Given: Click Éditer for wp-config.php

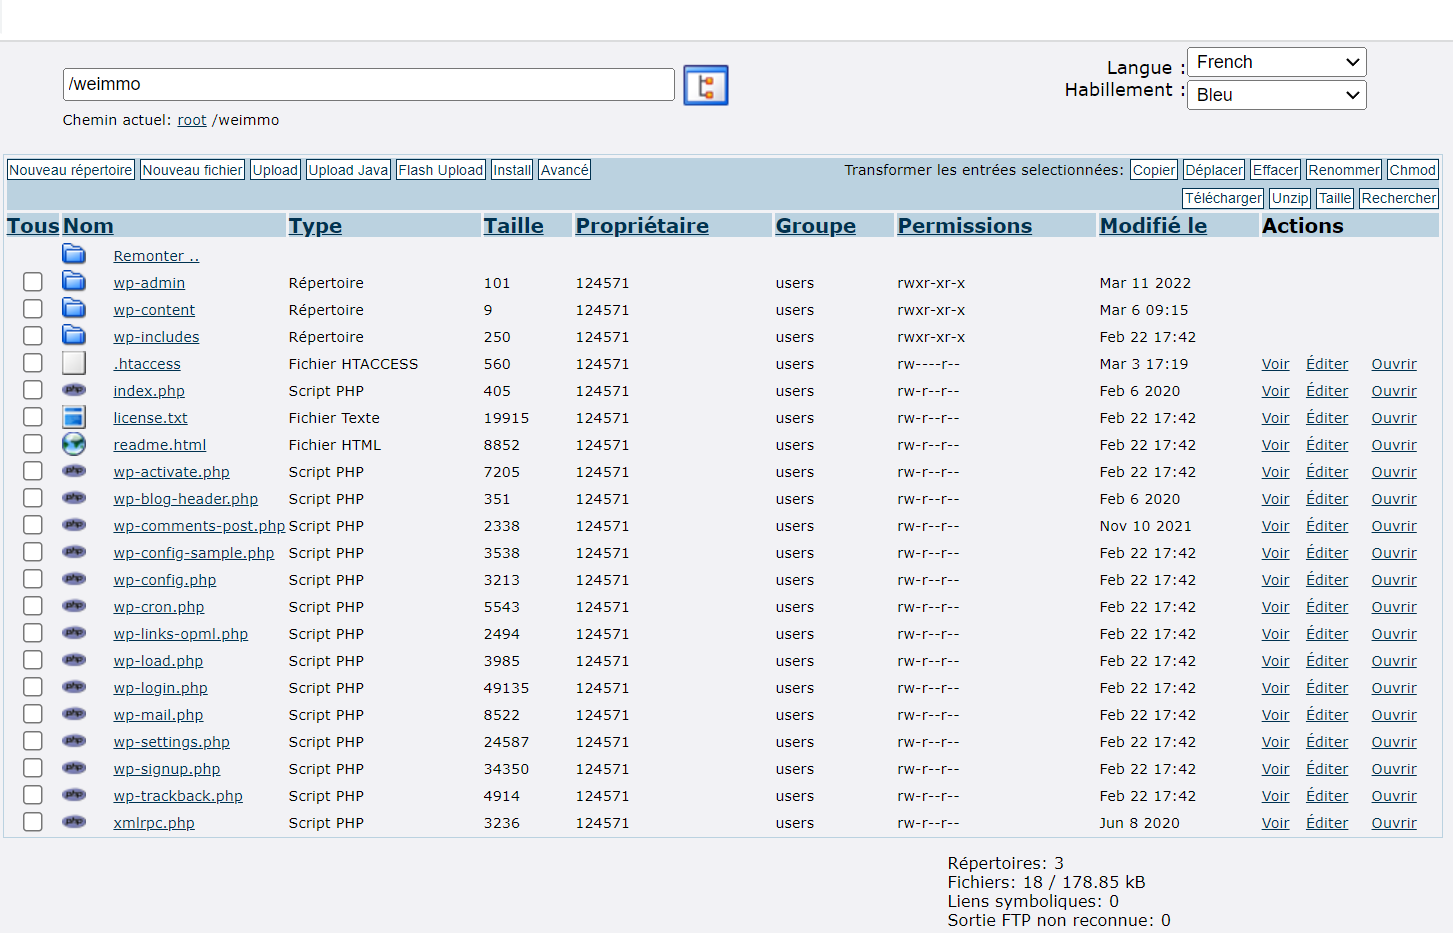Looking at the screenshot, I should [1326, 580].
